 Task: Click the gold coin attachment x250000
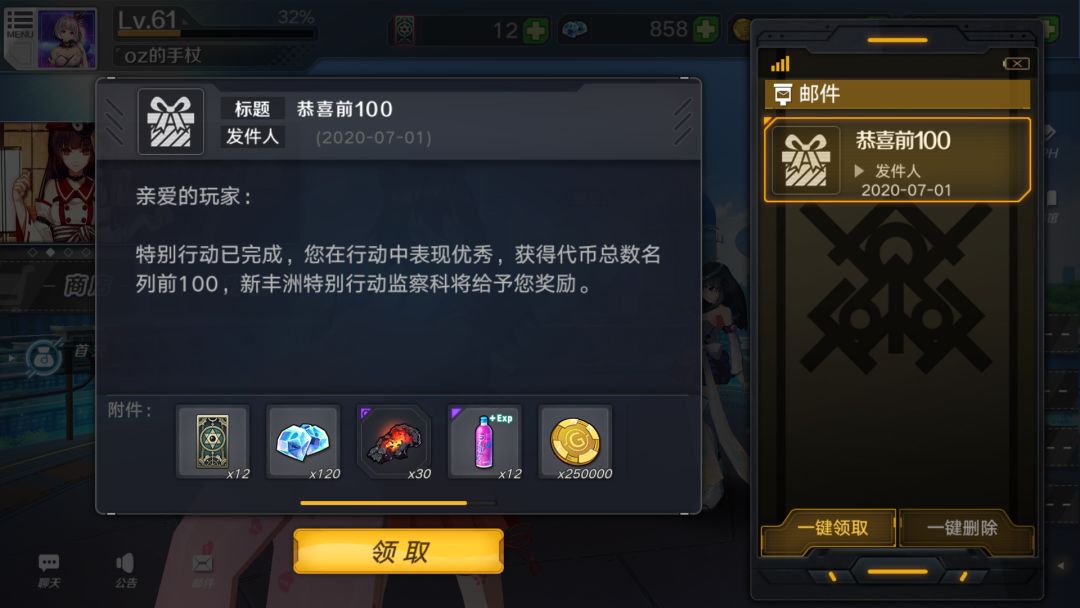click(575, 441)
